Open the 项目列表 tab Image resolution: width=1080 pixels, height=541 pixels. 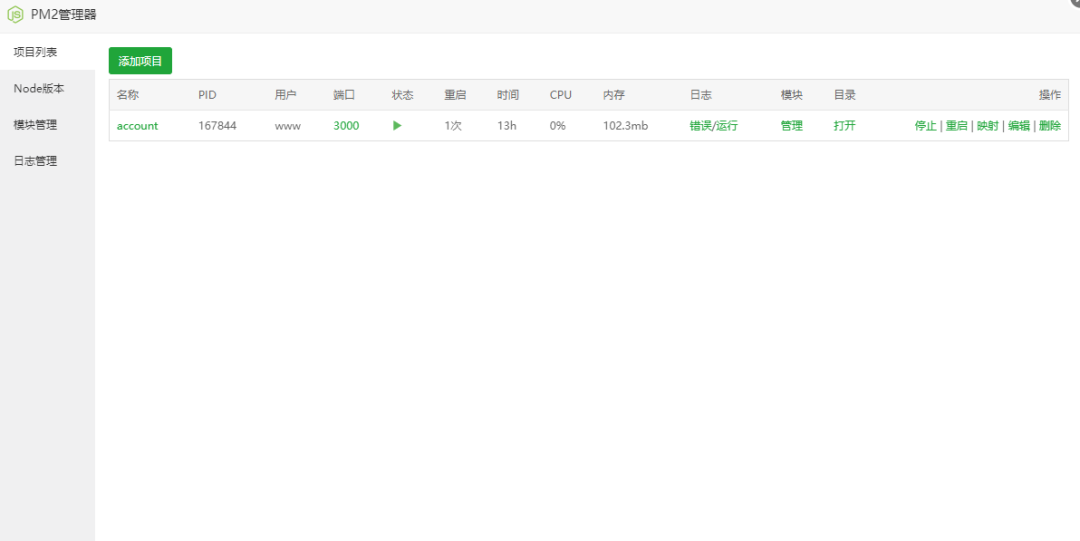click(48, 52)
